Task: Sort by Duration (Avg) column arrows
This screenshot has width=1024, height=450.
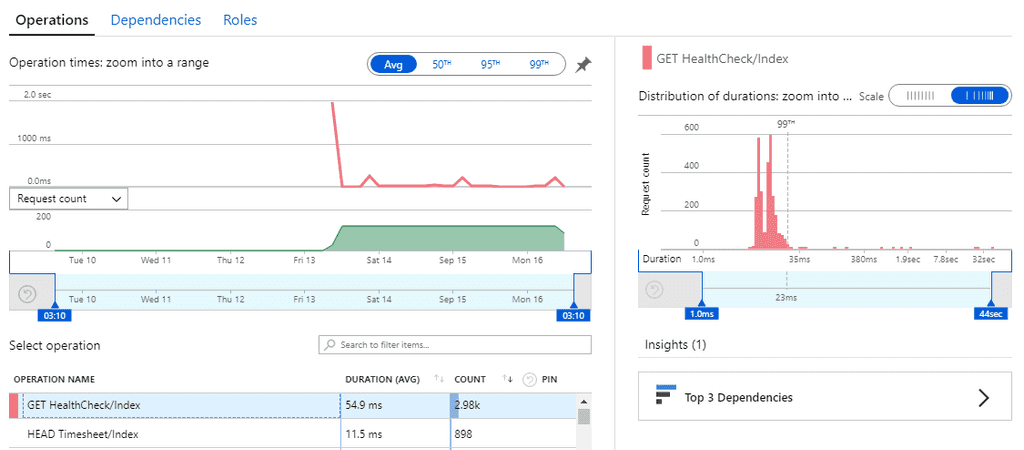Action: click(x=438, y=380)
